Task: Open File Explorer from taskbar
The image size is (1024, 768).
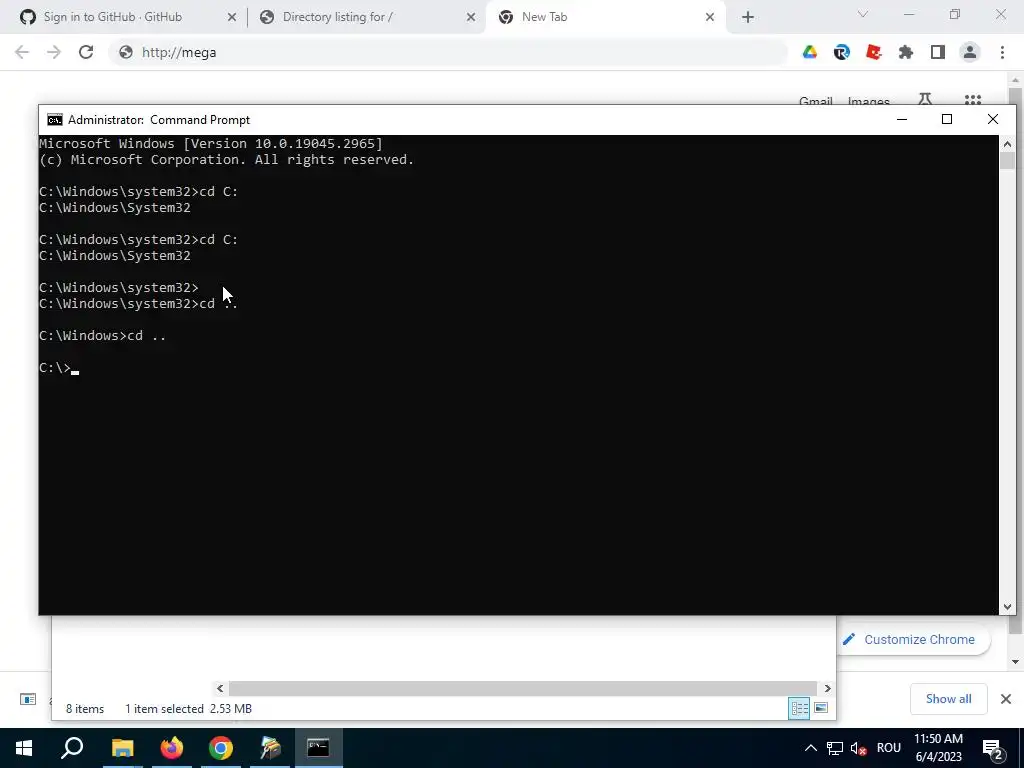Action: coord(122,748)
